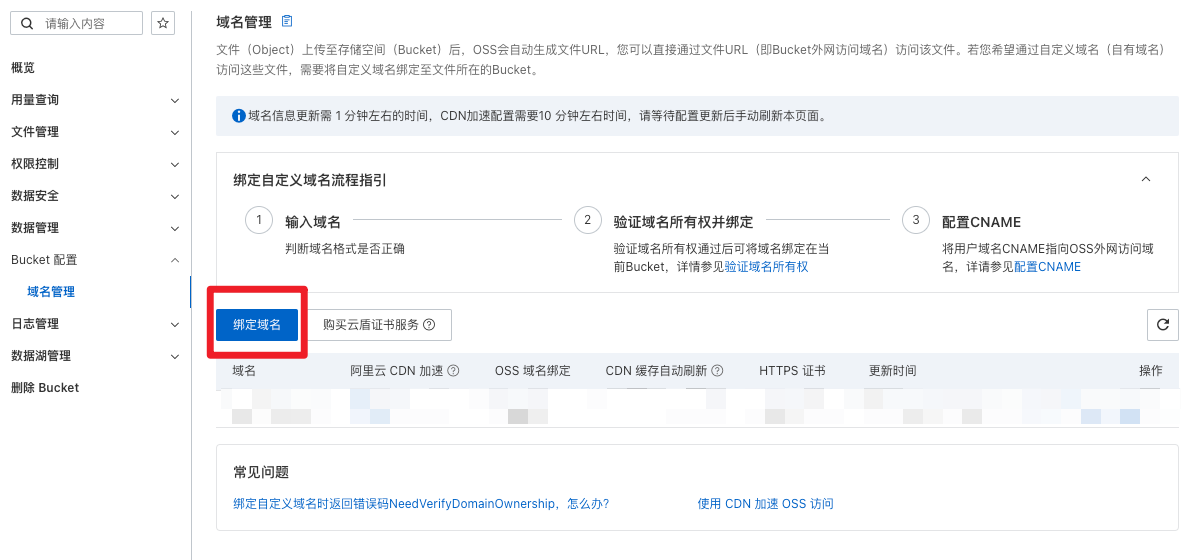Select 域名管理 in the sidebar
This screenshot has width=1200, height=560.
pyautogui.click(x=51, y=292)
